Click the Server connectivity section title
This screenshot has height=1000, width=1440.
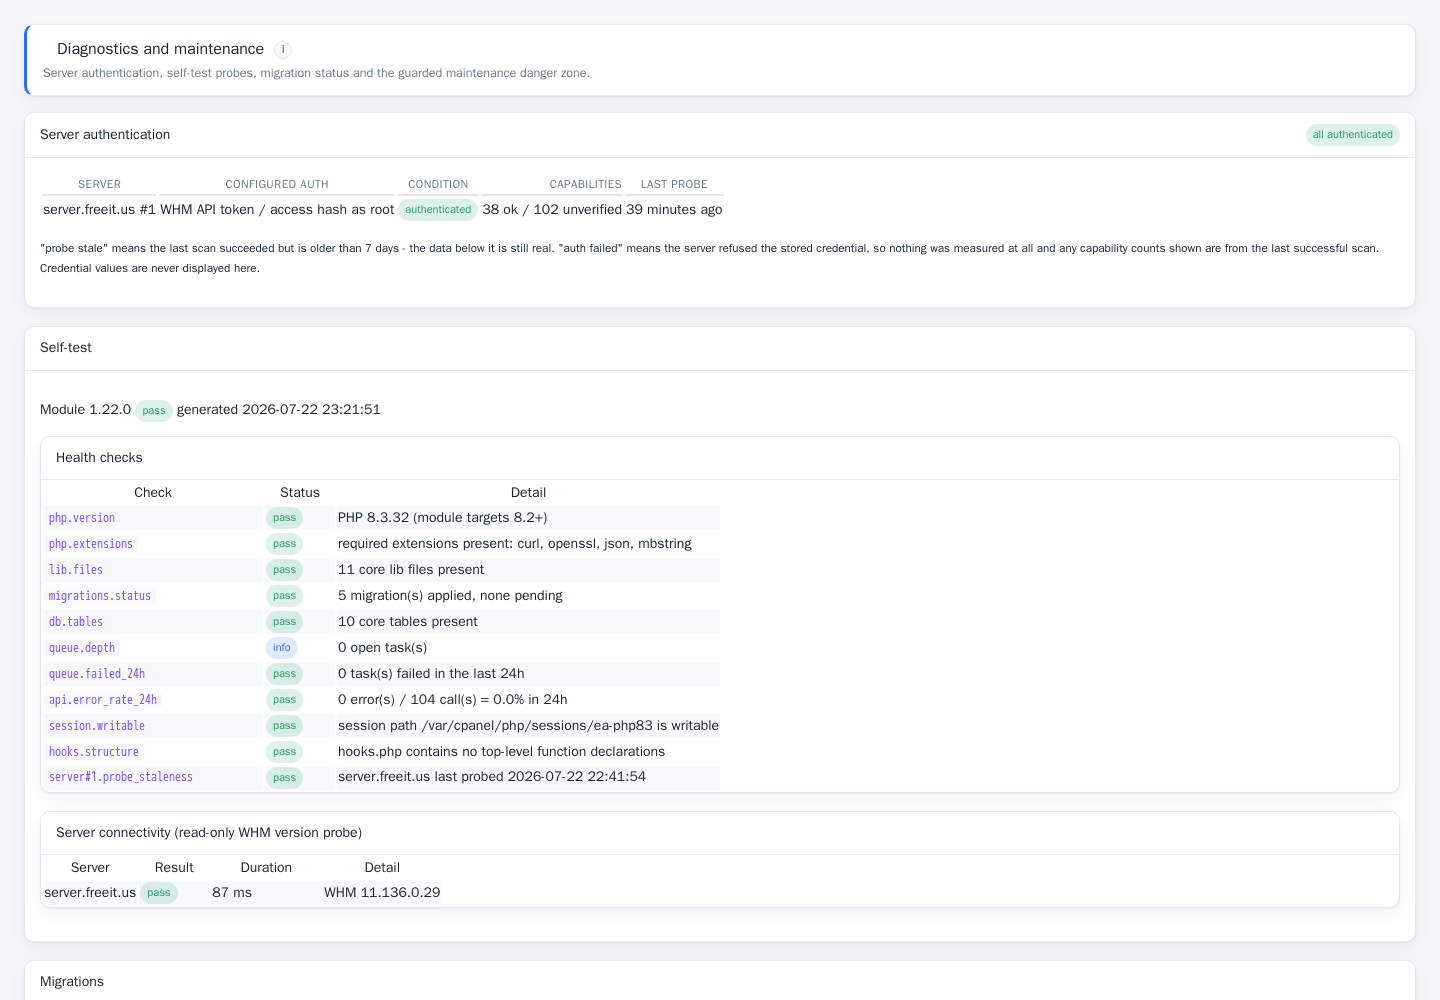pyautogui.click(x=209, y=833)
